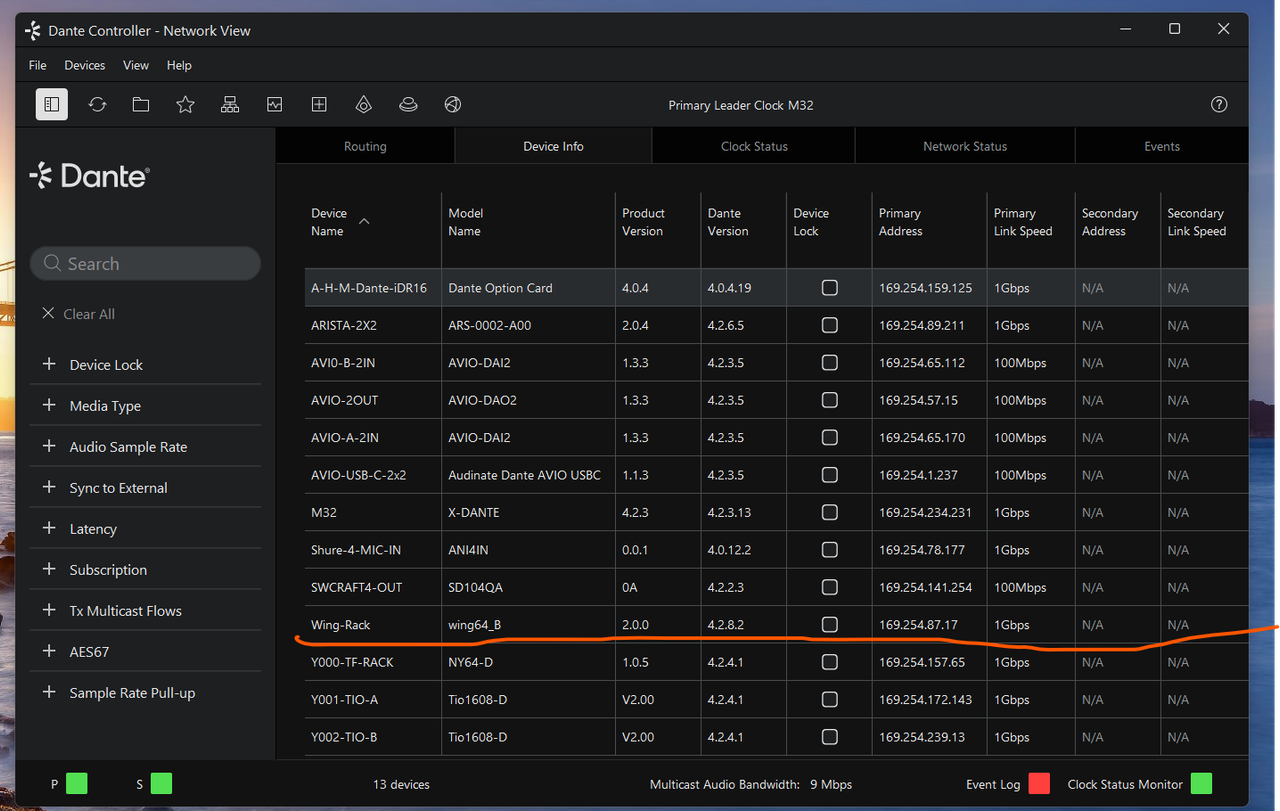Open the folder icon to load preset

pyautogui.click(x=141, y=104)
